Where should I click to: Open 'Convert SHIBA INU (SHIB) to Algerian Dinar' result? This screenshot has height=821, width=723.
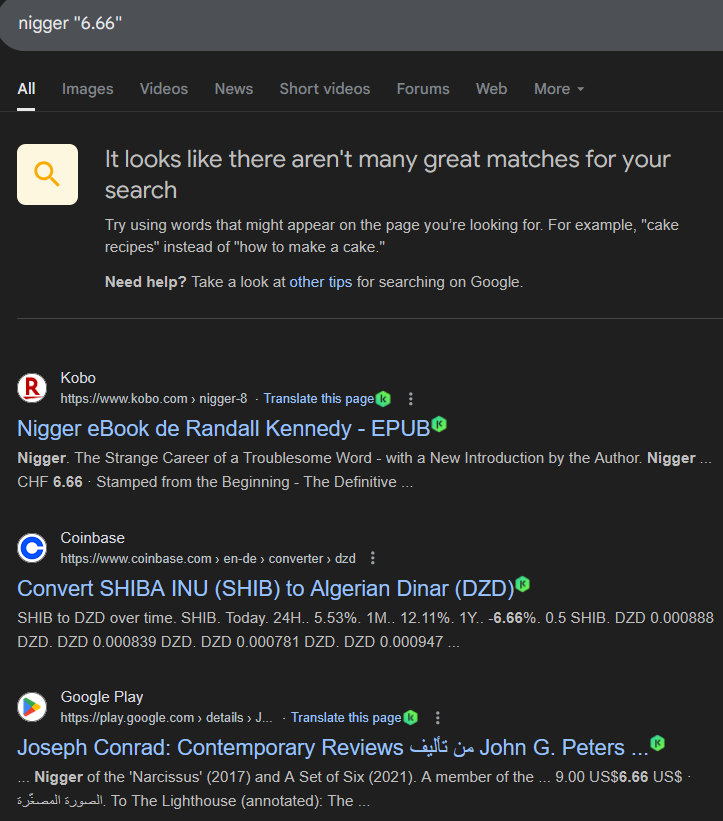[x=266, y=589]
